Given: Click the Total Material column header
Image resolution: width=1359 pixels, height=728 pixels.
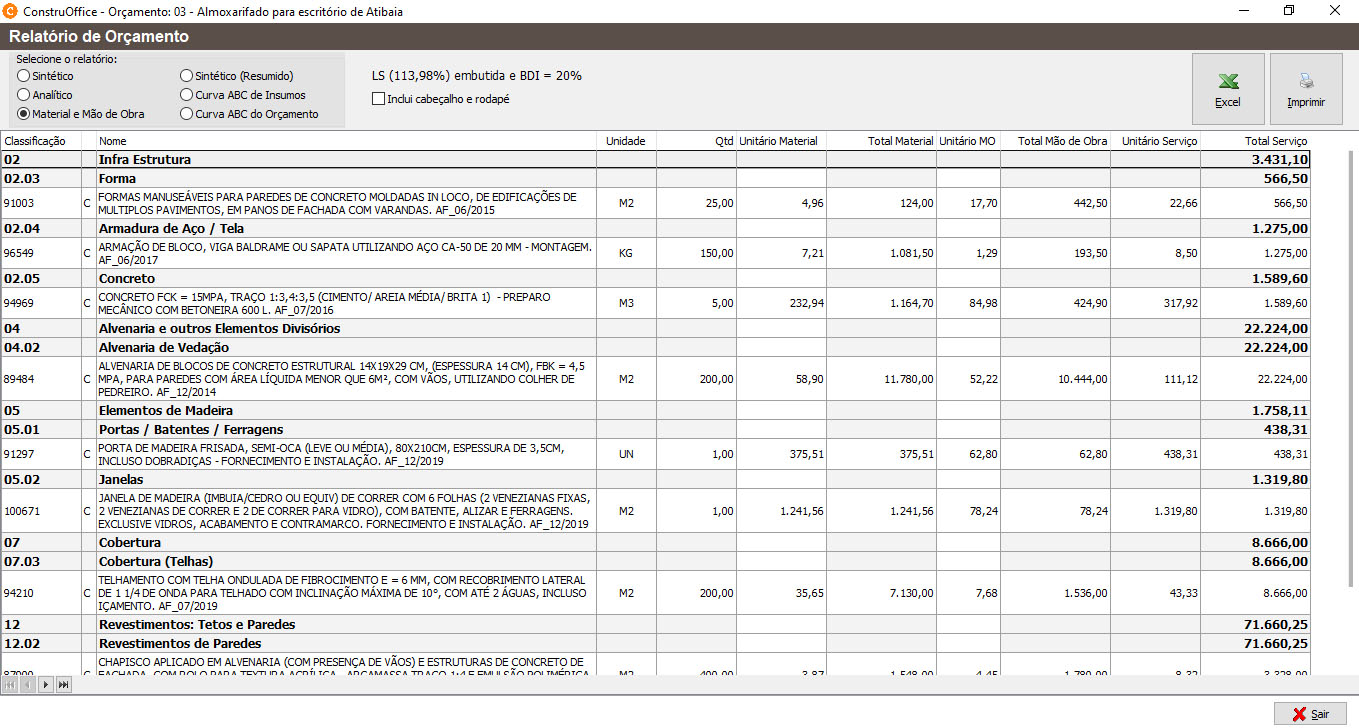Looking at the screenshot, I should tap(881, 141).
